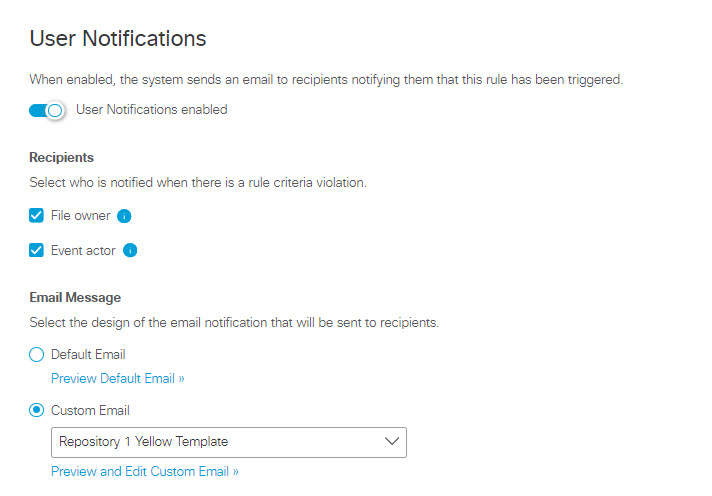This screenshot has height=496, width=712.
Task: Open the Repository 1 Yellow Template dropdown
Action: 229,442
